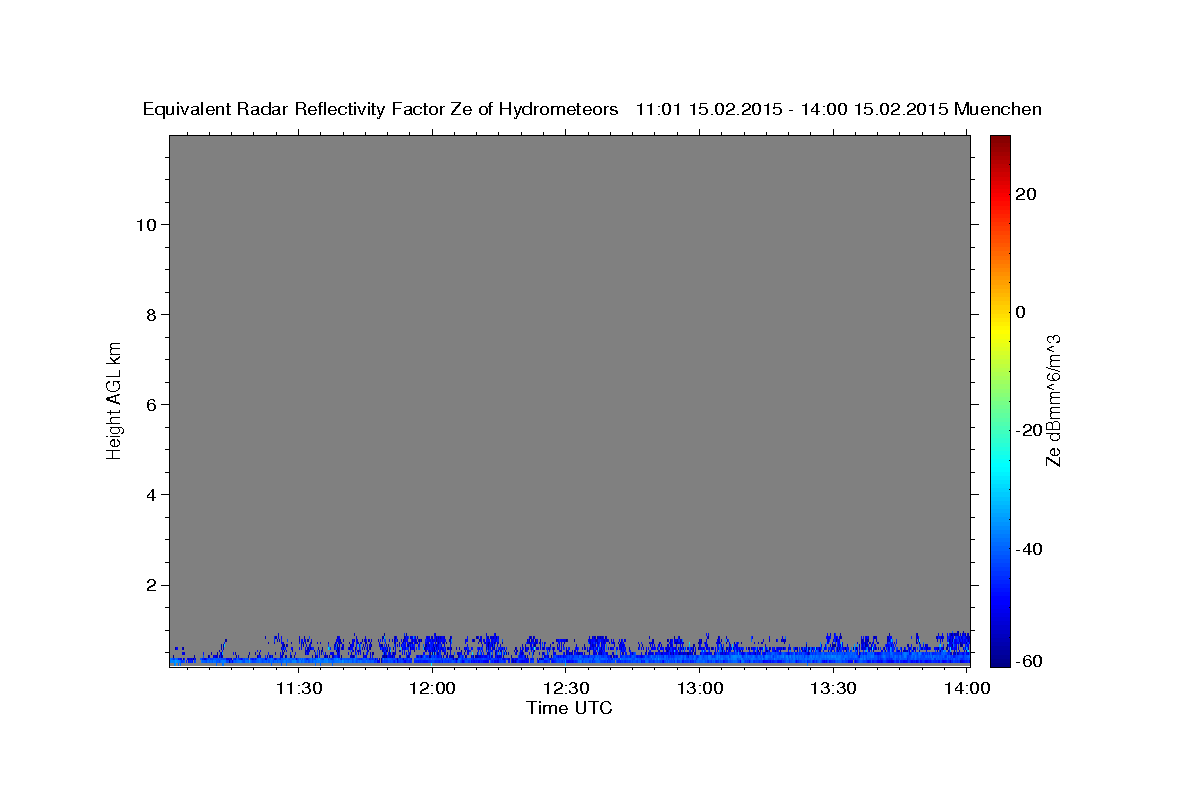
Task: Click the 'Time UTC' axis label
Action: point(569,708)
